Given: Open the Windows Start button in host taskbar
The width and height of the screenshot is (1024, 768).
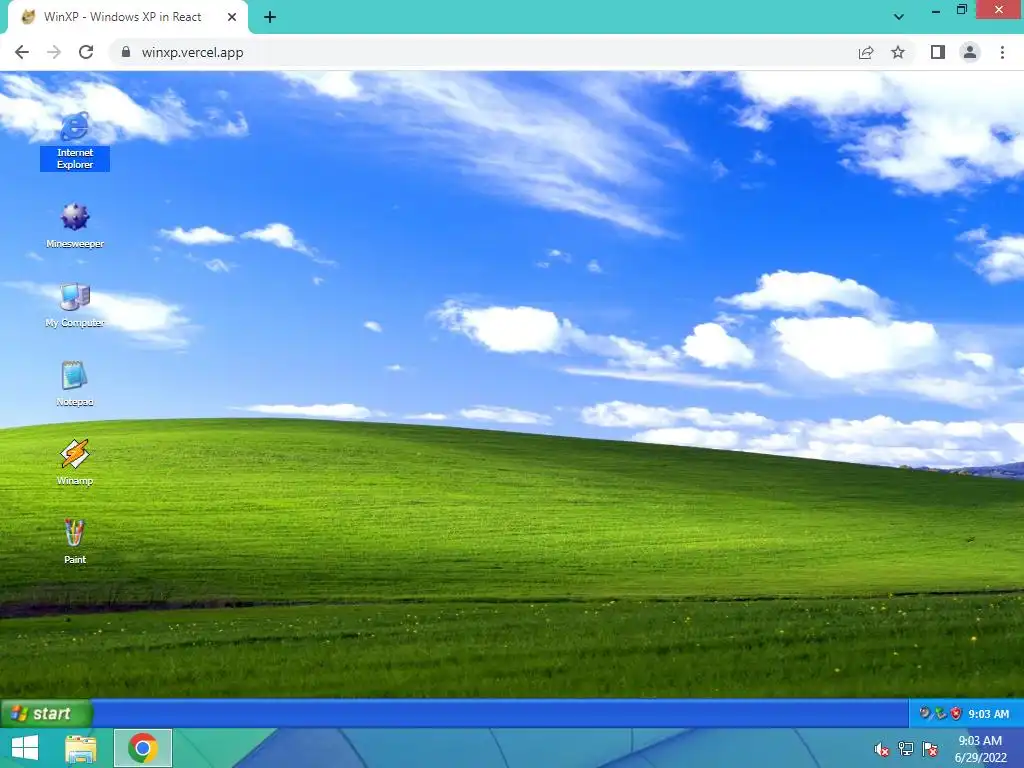Looking at the screenshot, I should point(25,748).
